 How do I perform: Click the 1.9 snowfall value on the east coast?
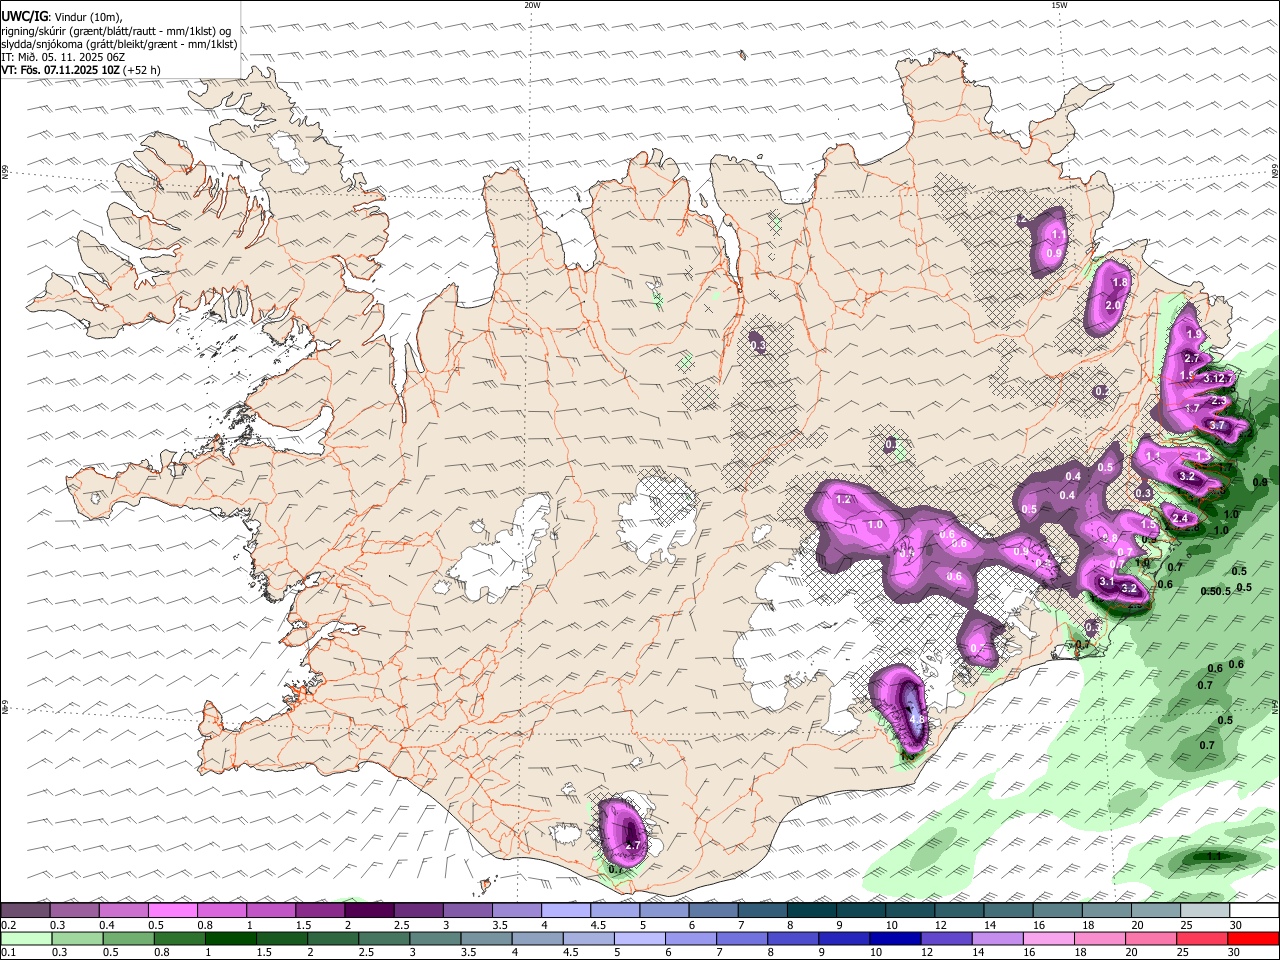pyautogui.click(x=1193, y=334)
